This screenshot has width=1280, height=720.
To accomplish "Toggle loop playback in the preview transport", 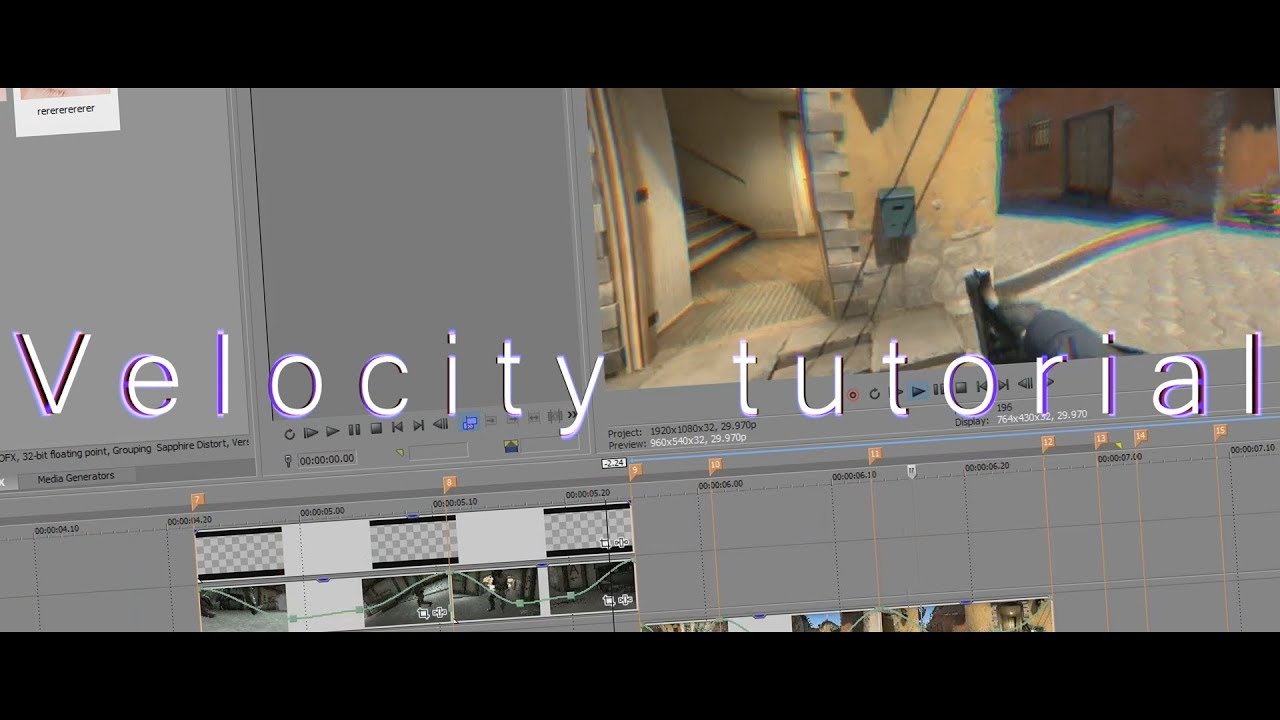I will (875, 394).
